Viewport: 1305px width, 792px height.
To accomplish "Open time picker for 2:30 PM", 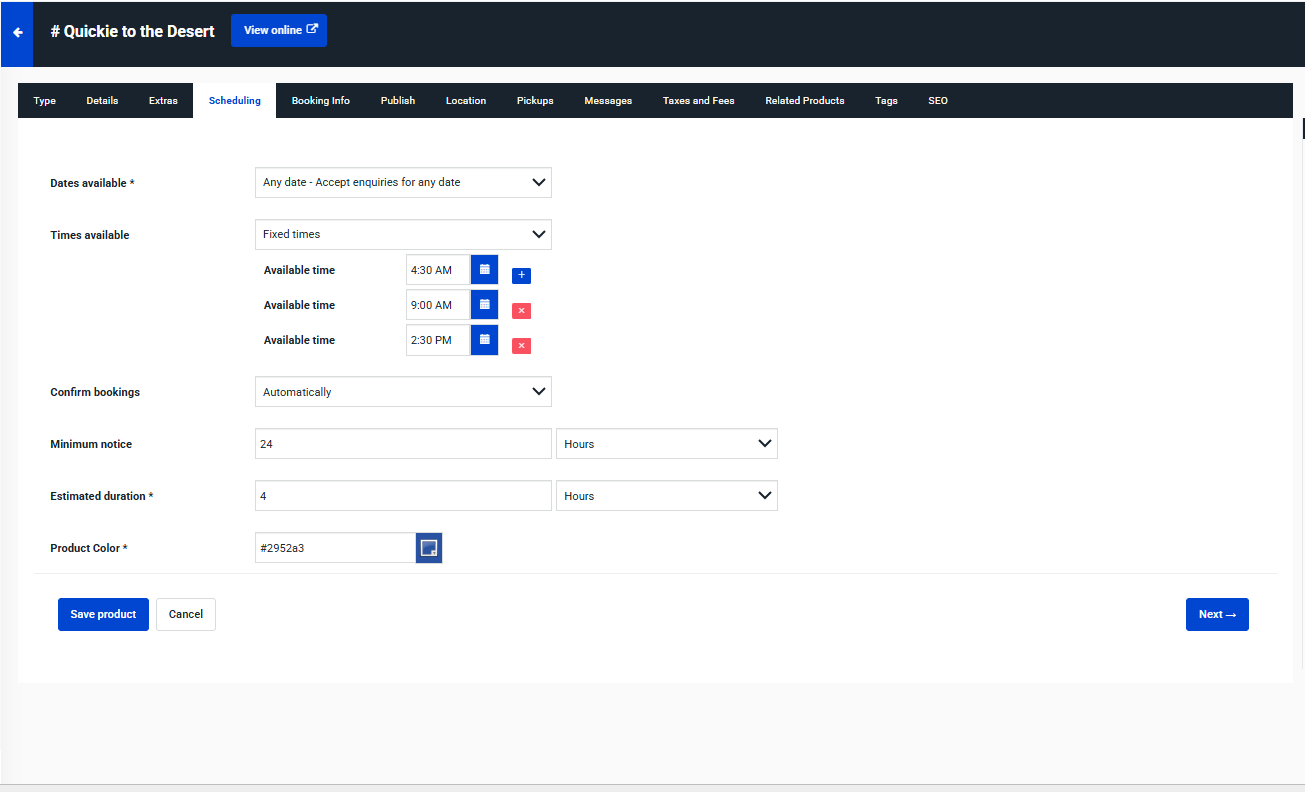I will 484,340.
